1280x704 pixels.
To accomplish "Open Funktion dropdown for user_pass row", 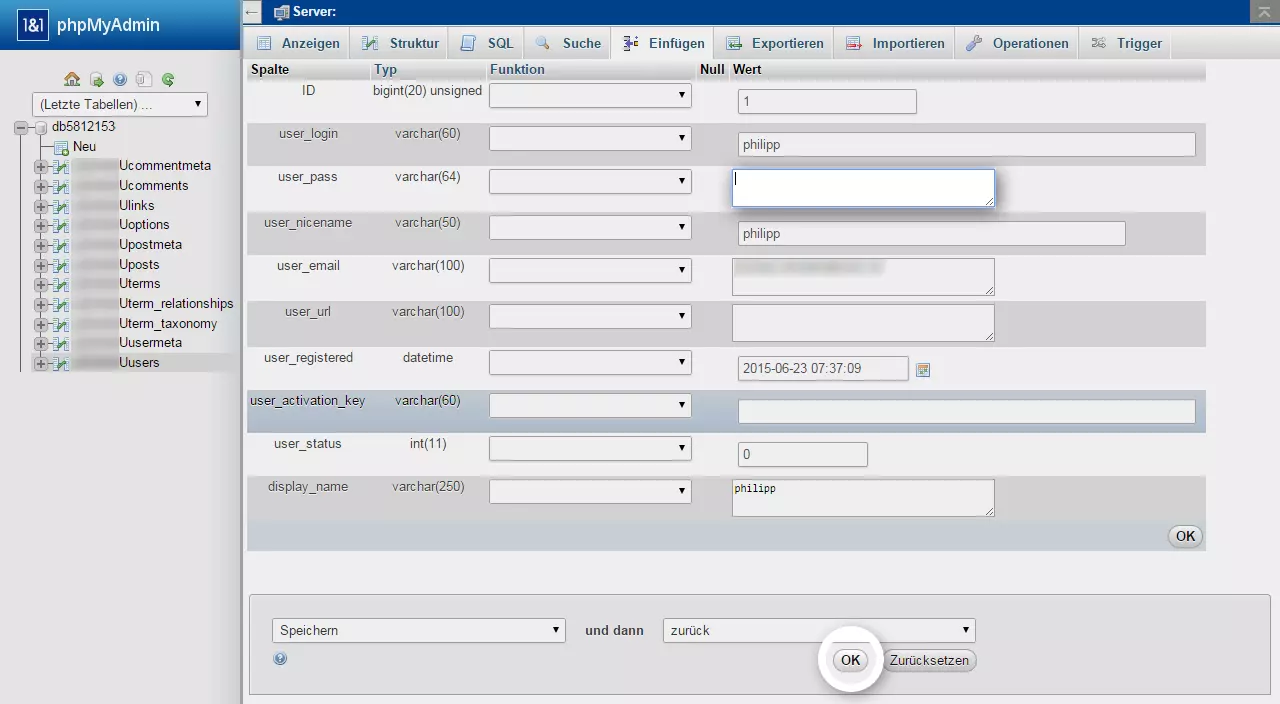I will coord(590,181).
